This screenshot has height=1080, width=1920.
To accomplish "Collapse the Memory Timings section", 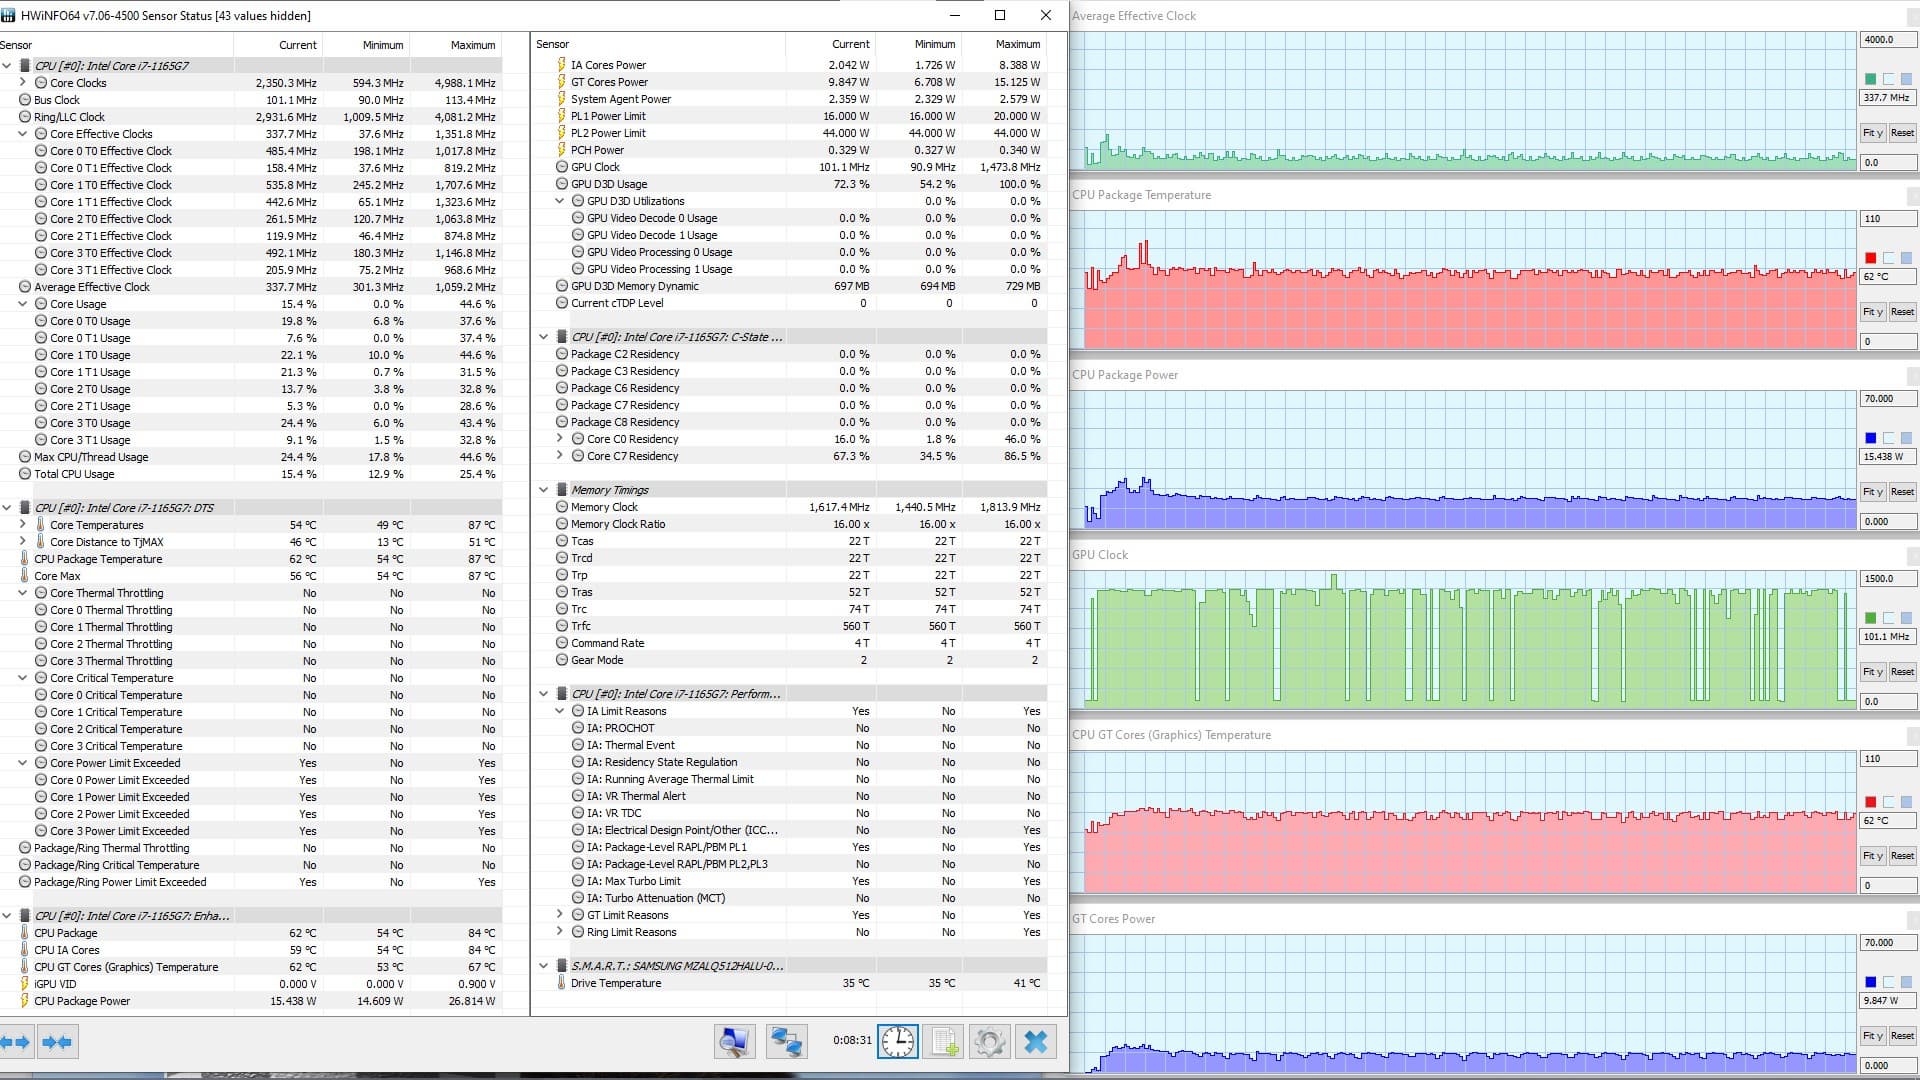I will 544,490.
